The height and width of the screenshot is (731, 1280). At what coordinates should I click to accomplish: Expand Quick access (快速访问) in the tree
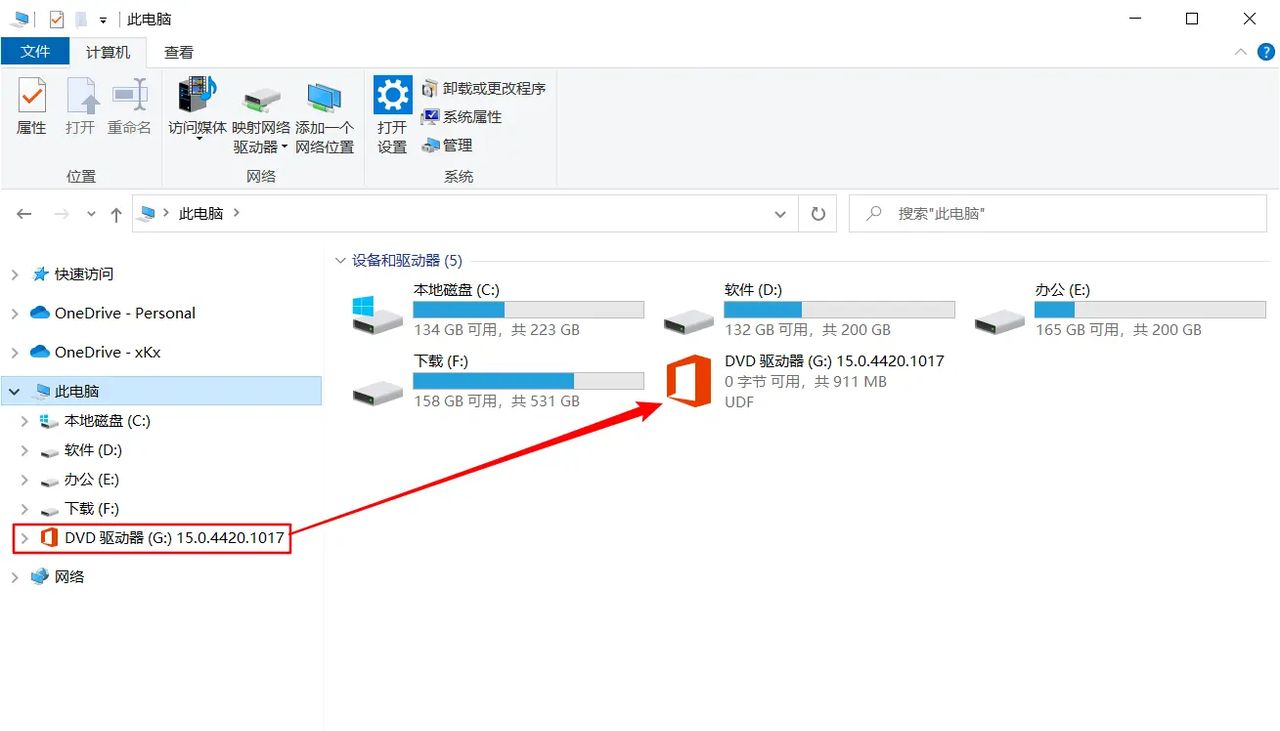coord(14,274)
